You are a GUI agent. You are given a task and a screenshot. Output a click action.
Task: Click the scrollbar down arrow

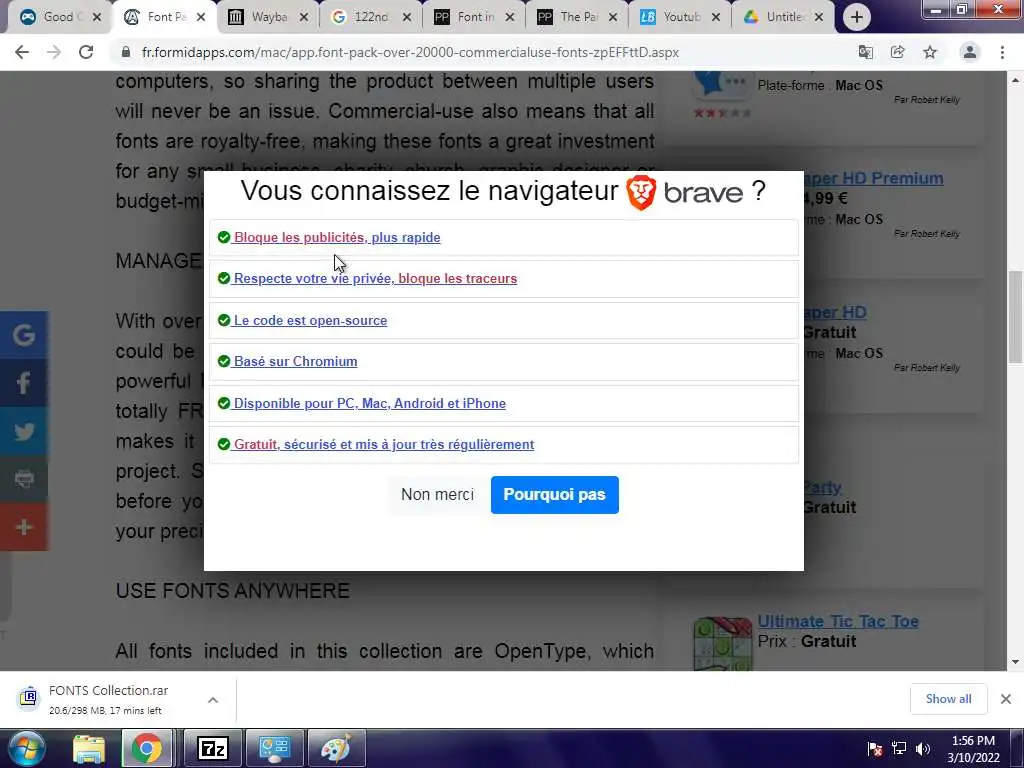(x=1015, y=662)
